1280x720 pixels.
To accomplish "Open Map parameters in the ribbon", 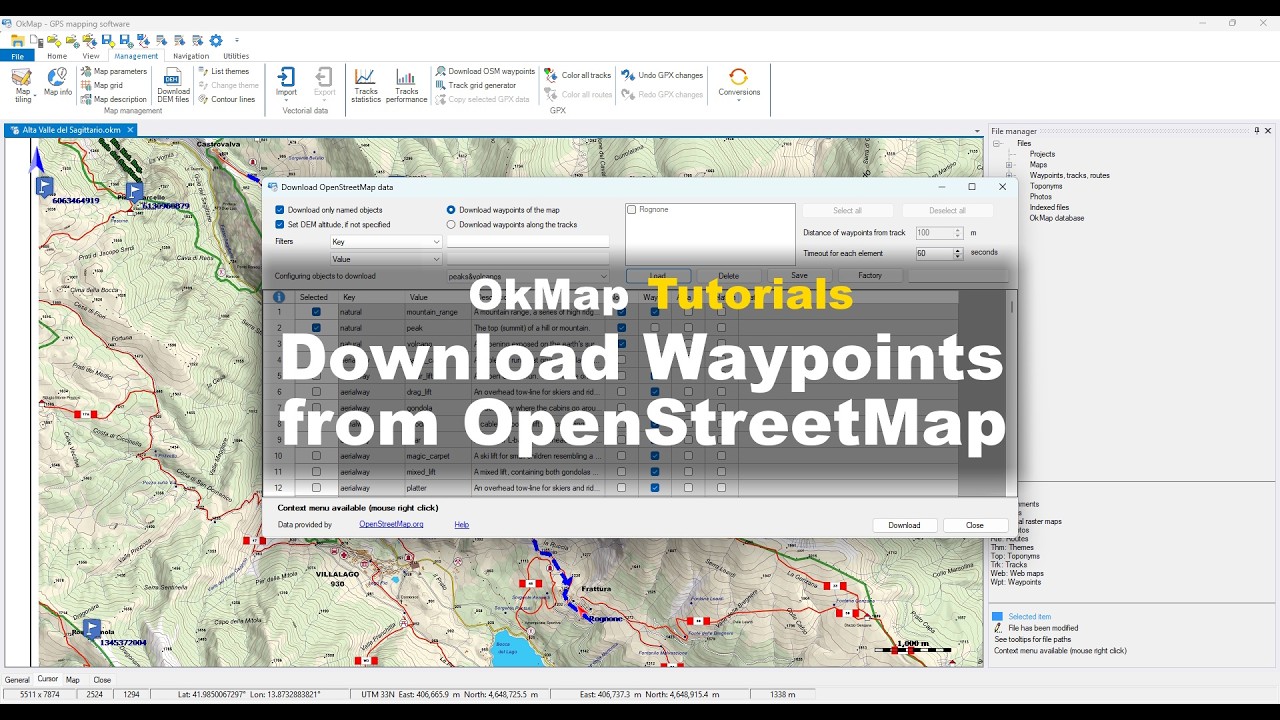I will [114, 71].
